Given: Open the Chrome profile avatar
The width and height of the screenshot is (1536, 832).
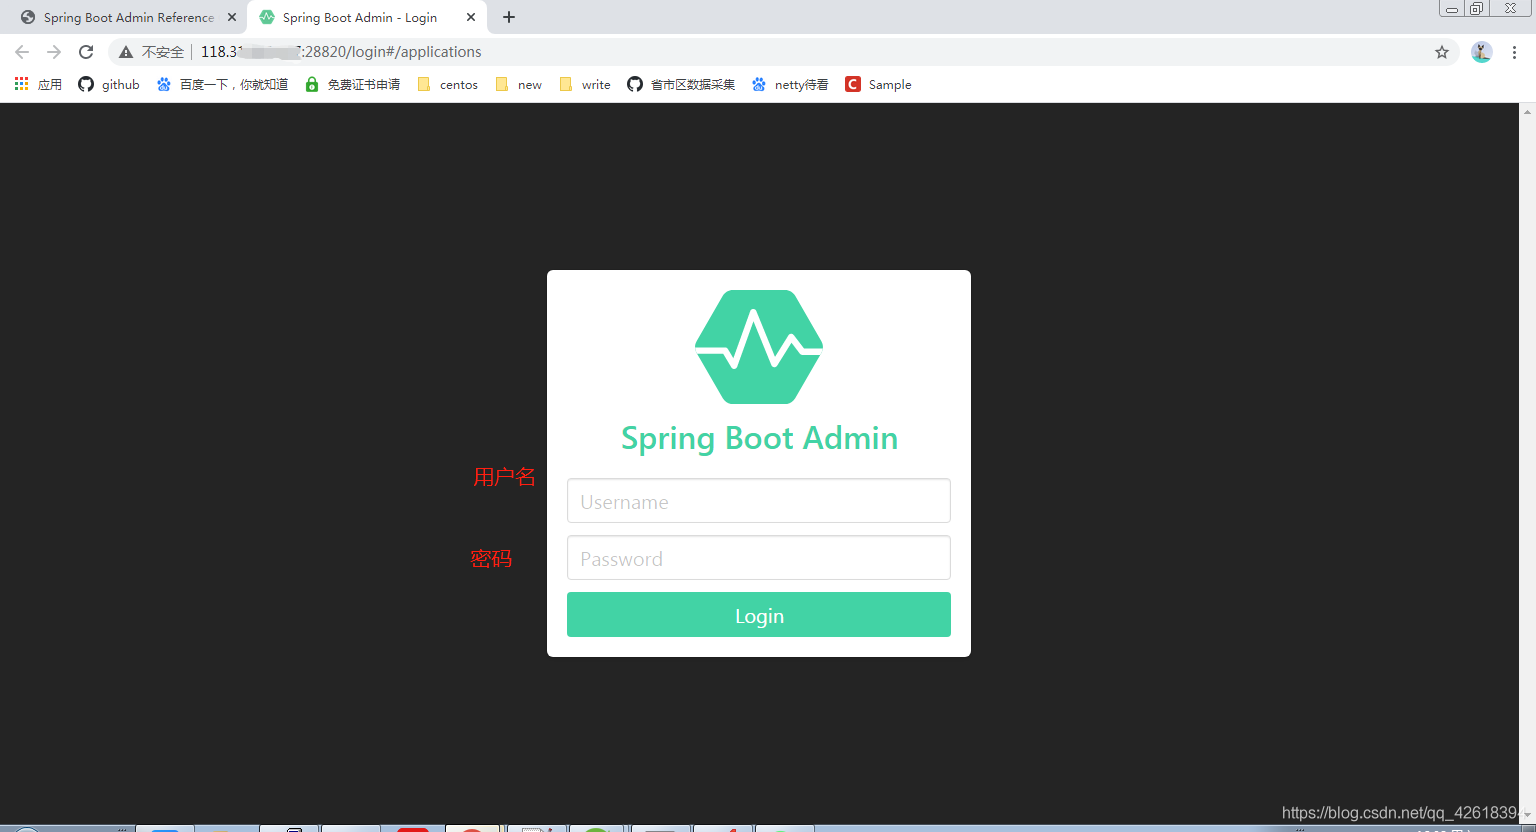Looking at the screenshot, I should coord(1482,52).
